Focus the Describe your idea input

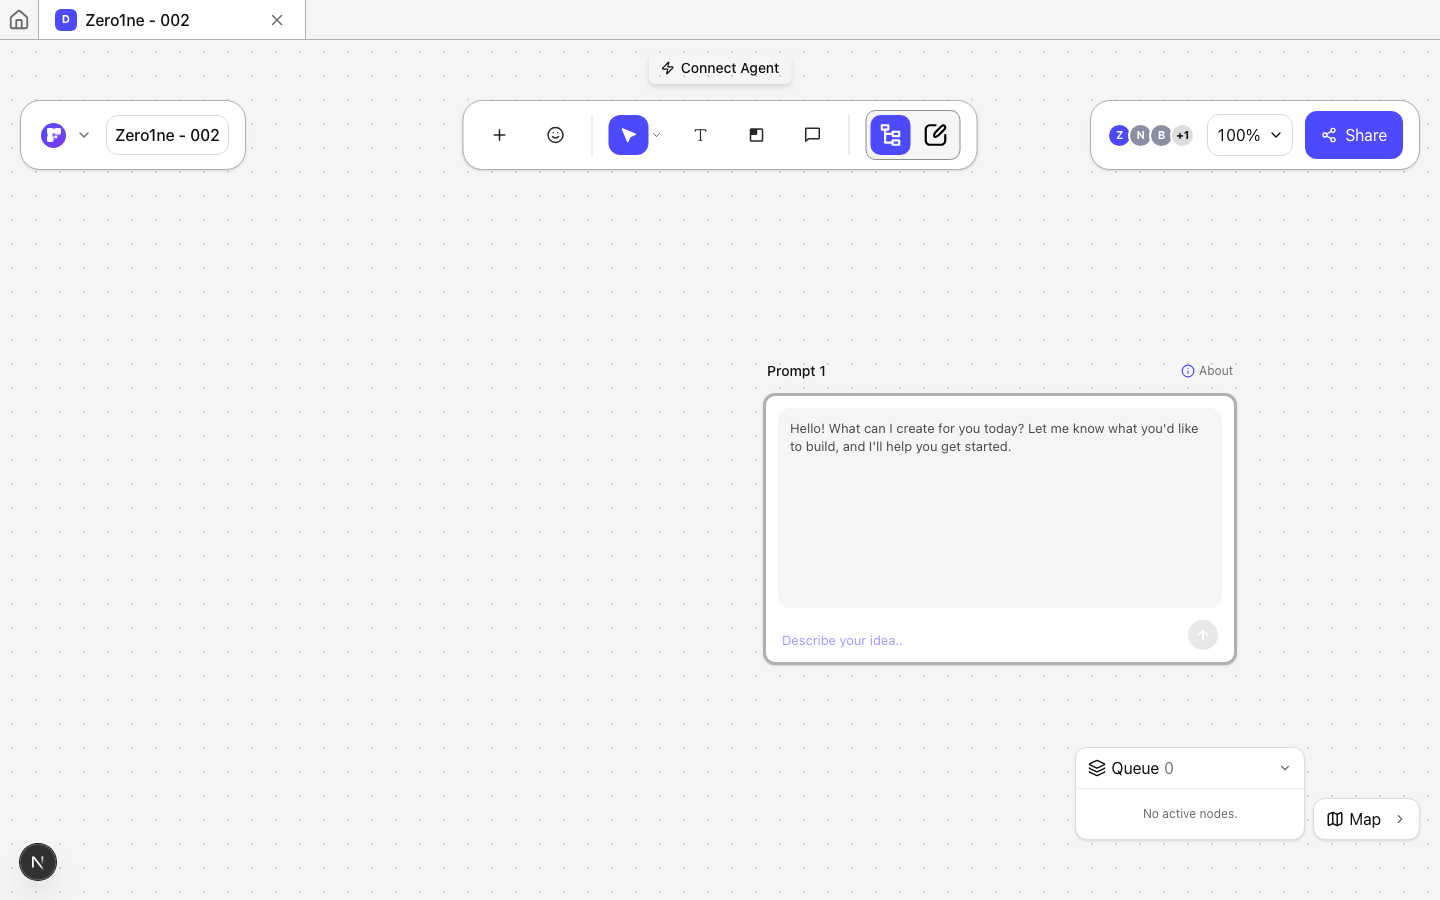[980, 640]
